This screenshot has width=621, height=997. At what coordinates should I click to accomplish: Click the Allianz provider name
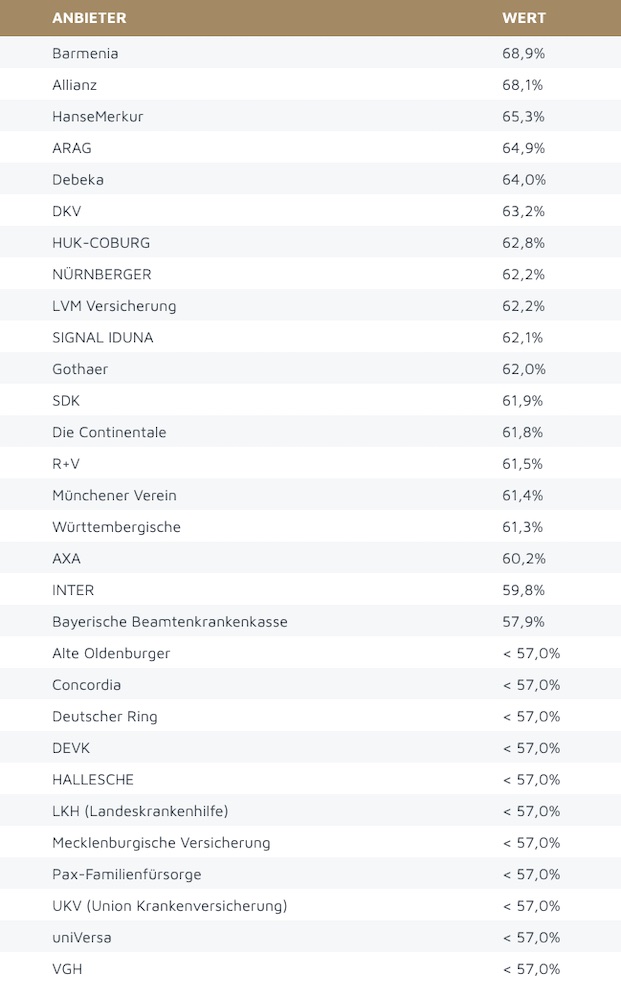[74, 85]
